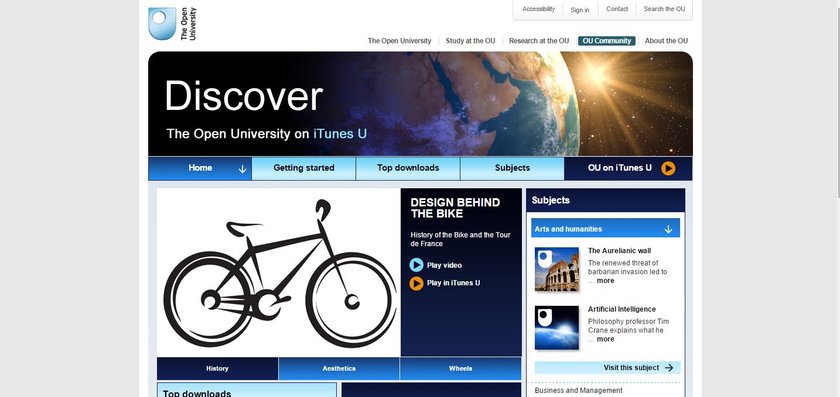Screen dimensions: 840x397
Task: Click the bicycle illustration image
Action: [279, 272]
